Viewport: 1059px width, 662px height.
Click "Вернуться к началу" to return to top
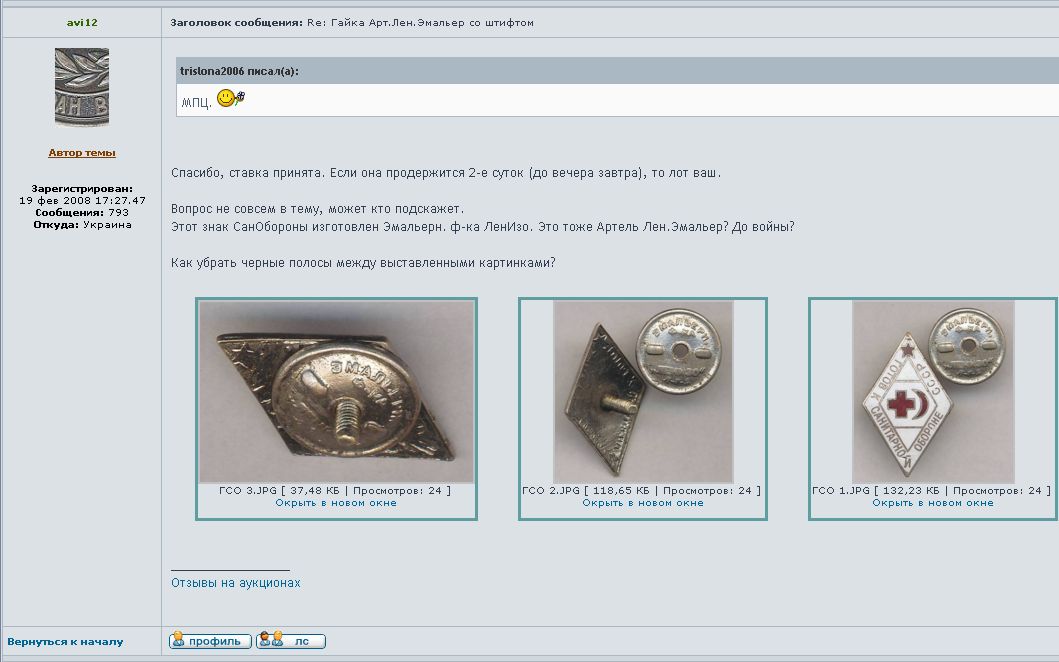(65, 641)
